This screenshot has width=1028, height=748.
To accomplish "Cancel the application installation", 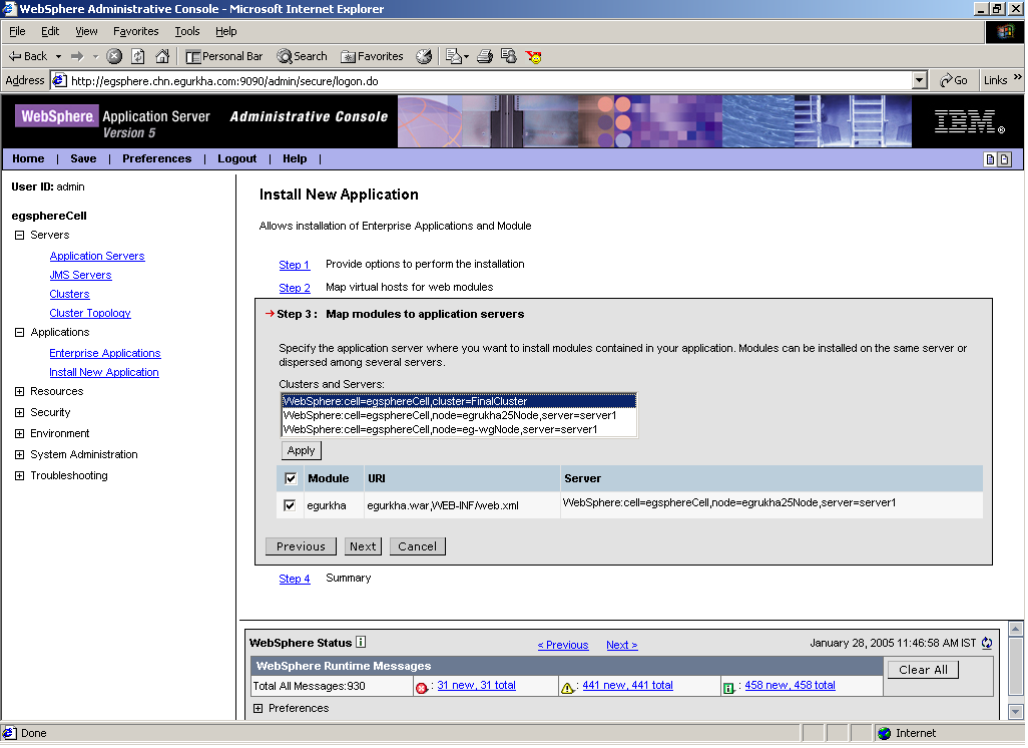I will click(x=417, y=546).
